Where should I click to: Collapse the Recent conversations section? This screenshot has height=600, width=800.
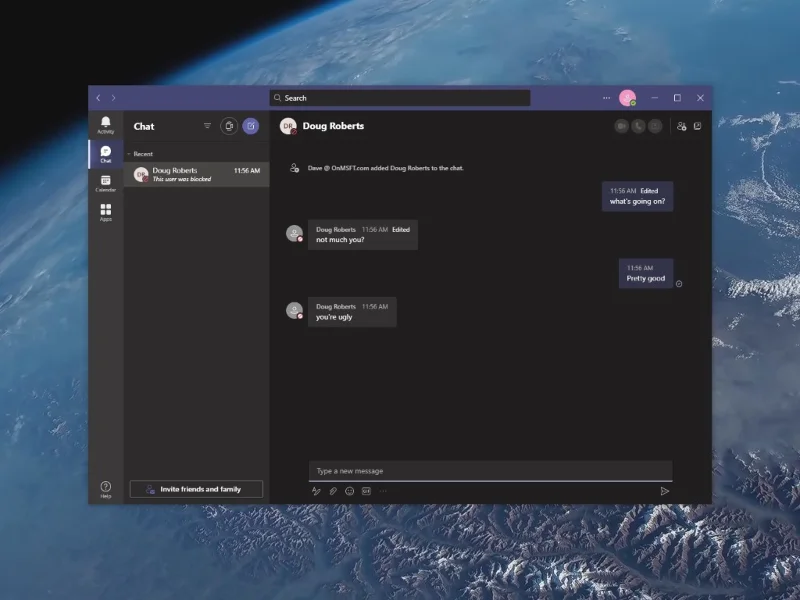coord(130,153)
